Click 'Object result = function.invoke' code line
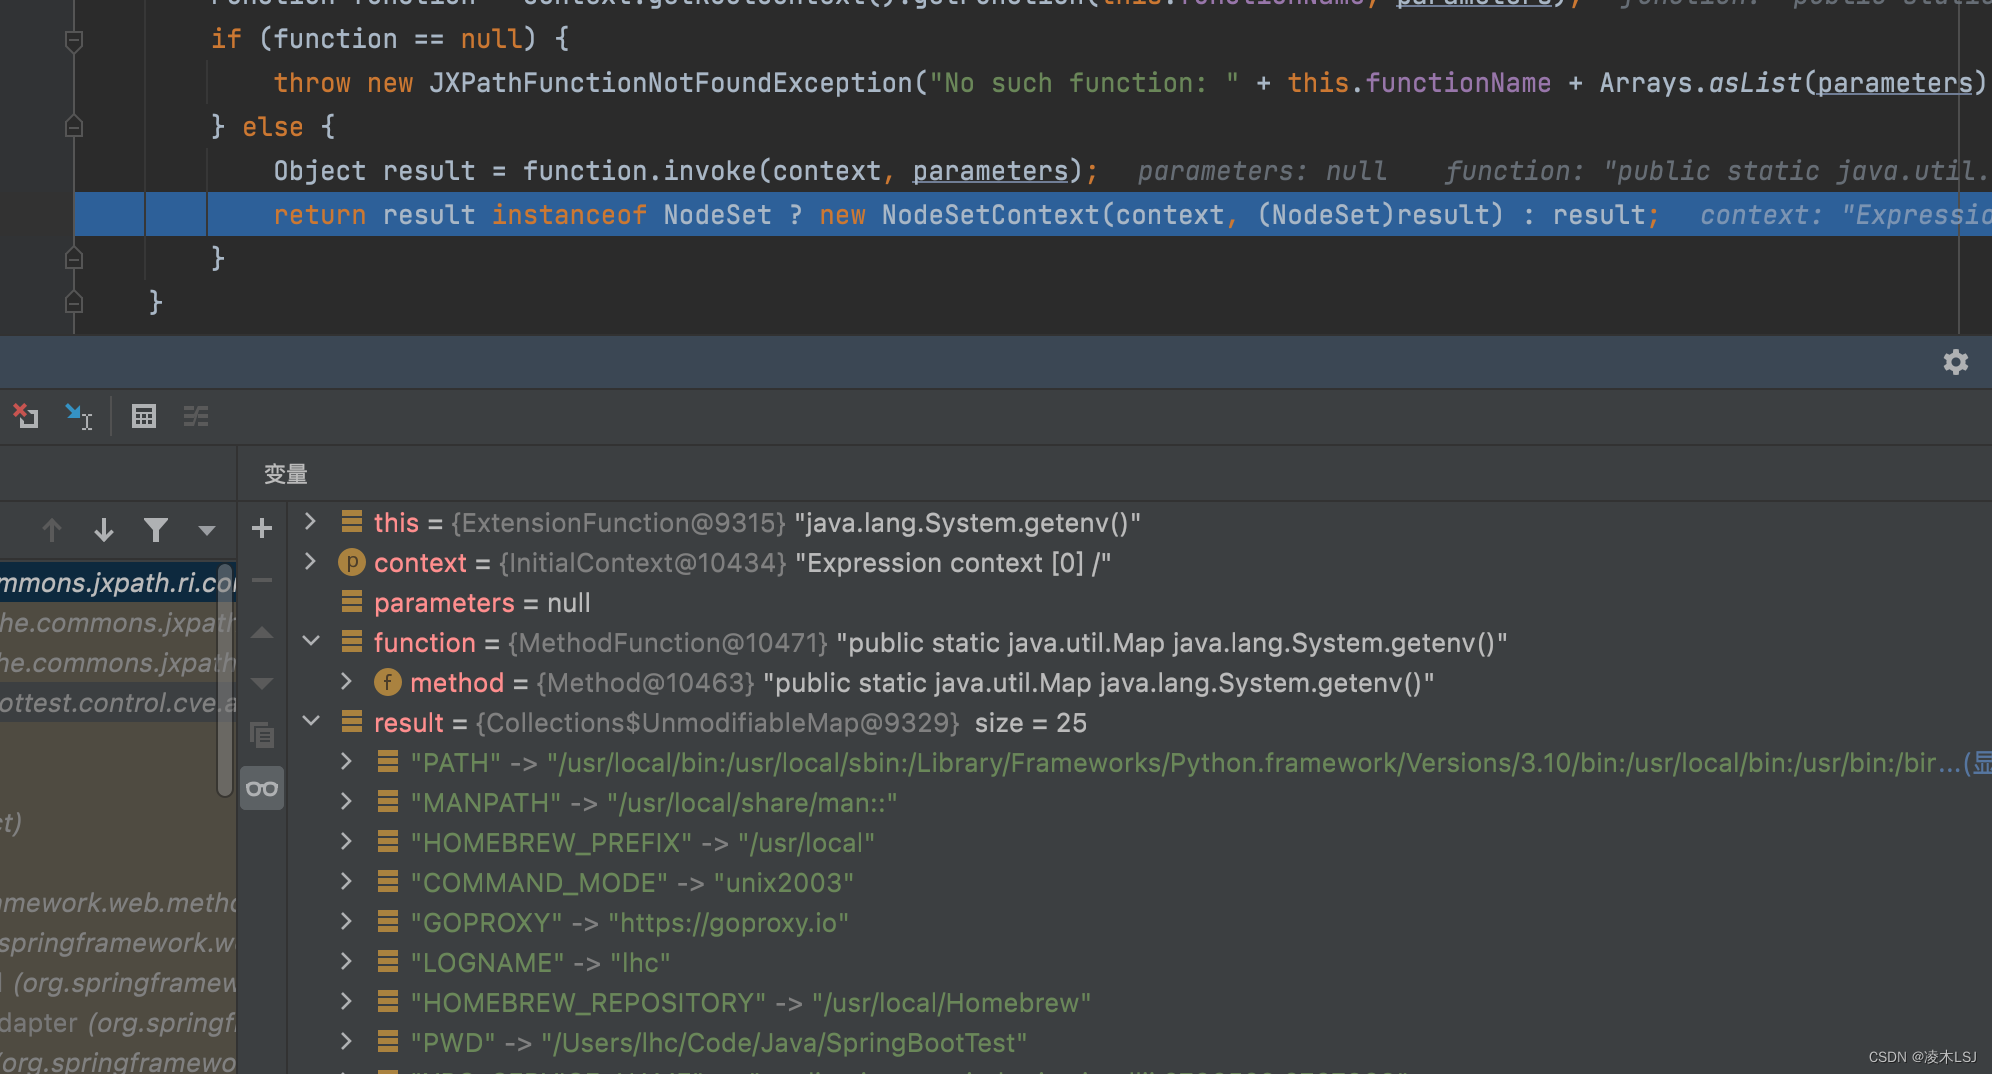 pos(685,171)
